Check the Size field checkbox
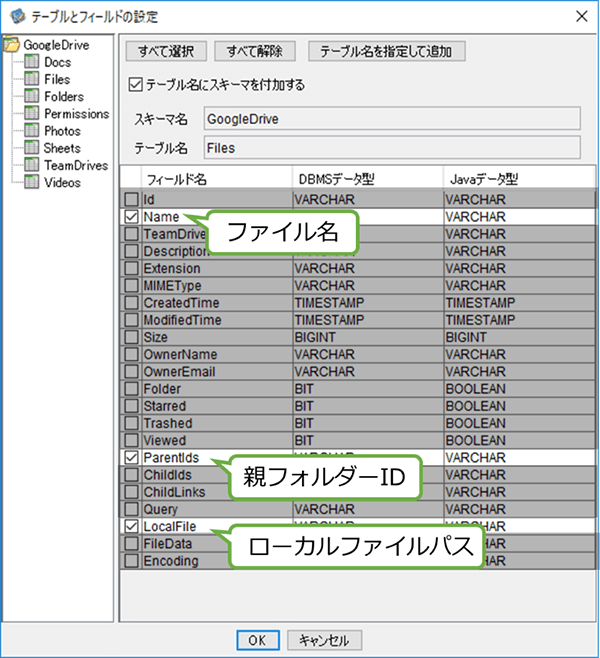 tap(131, 337)
